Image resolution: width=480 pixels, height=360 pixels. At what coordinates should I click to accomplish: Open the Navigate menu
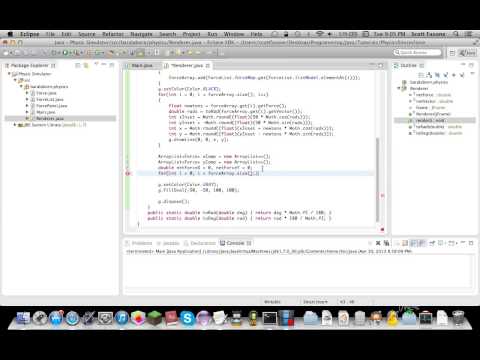coord(141,34)
